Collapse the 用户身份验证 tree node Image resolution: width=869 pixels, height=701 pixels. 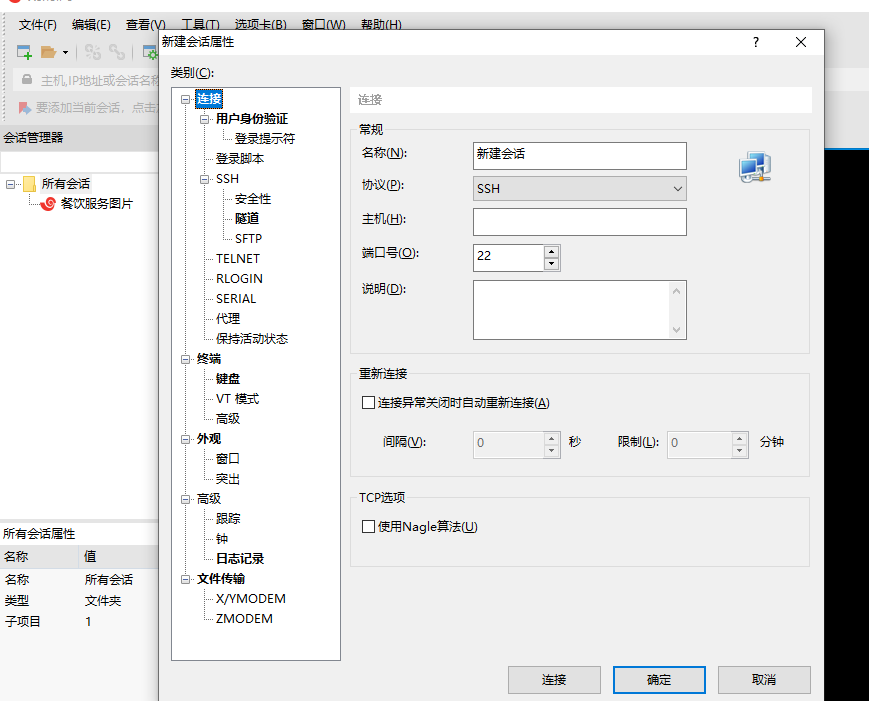click(x=205, y=119)
